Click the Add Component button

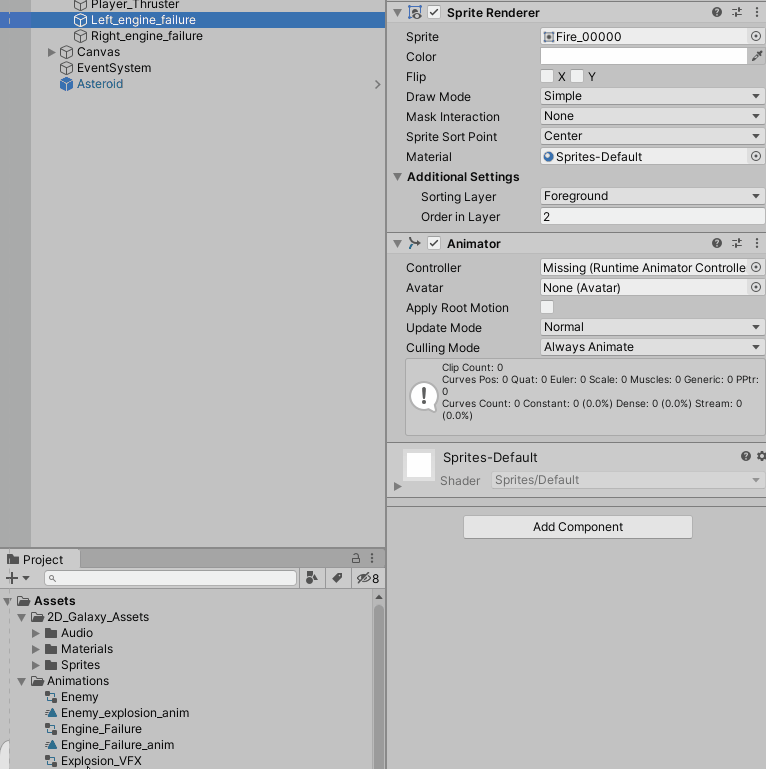578,527
